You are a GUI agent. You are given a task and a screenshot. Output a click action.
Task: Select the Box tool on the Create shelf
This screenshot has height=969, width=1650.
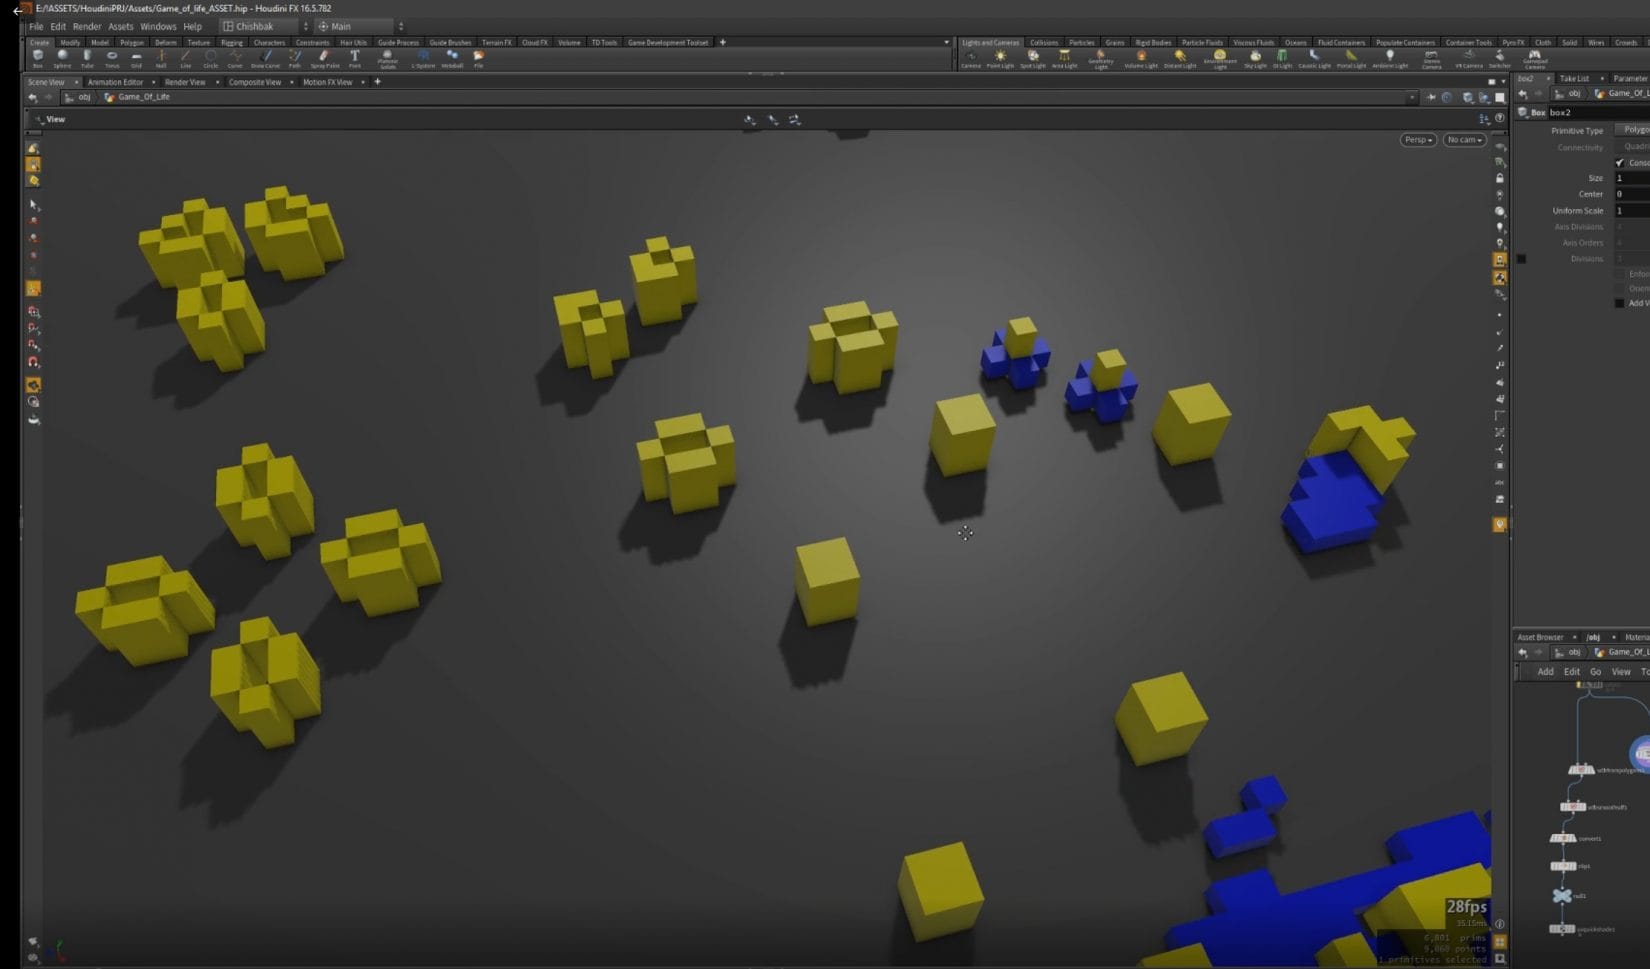(38, 57)
